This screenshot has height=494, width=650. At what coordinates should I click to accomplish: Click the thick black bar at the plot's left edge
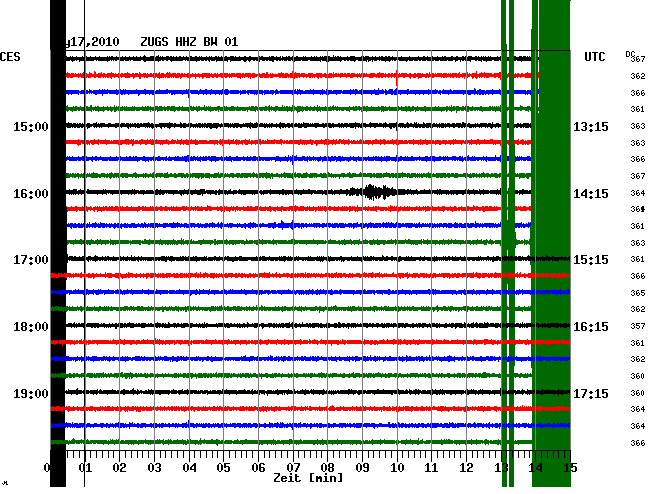click(x=58, y=243)
